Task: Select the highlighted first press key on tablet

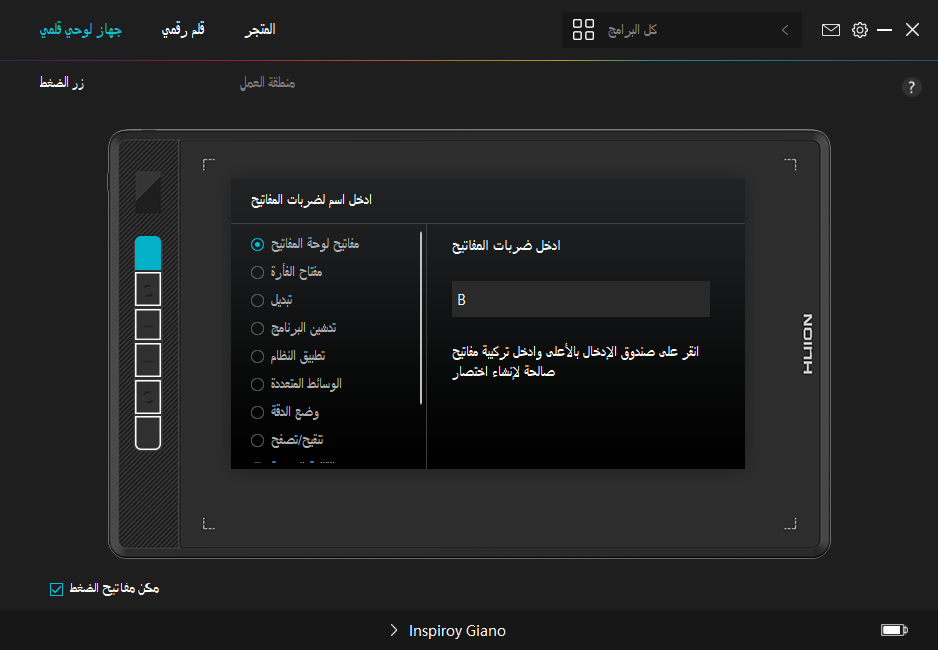Action: coord(147,252)
